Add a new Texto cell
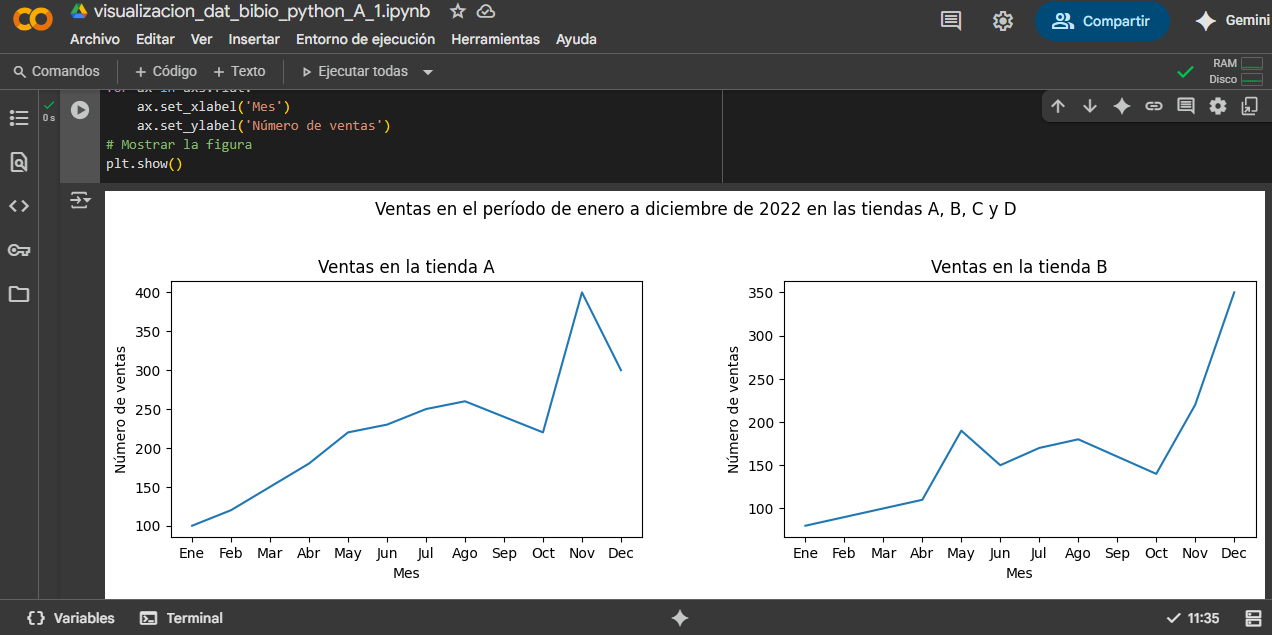 coord(239,71)
